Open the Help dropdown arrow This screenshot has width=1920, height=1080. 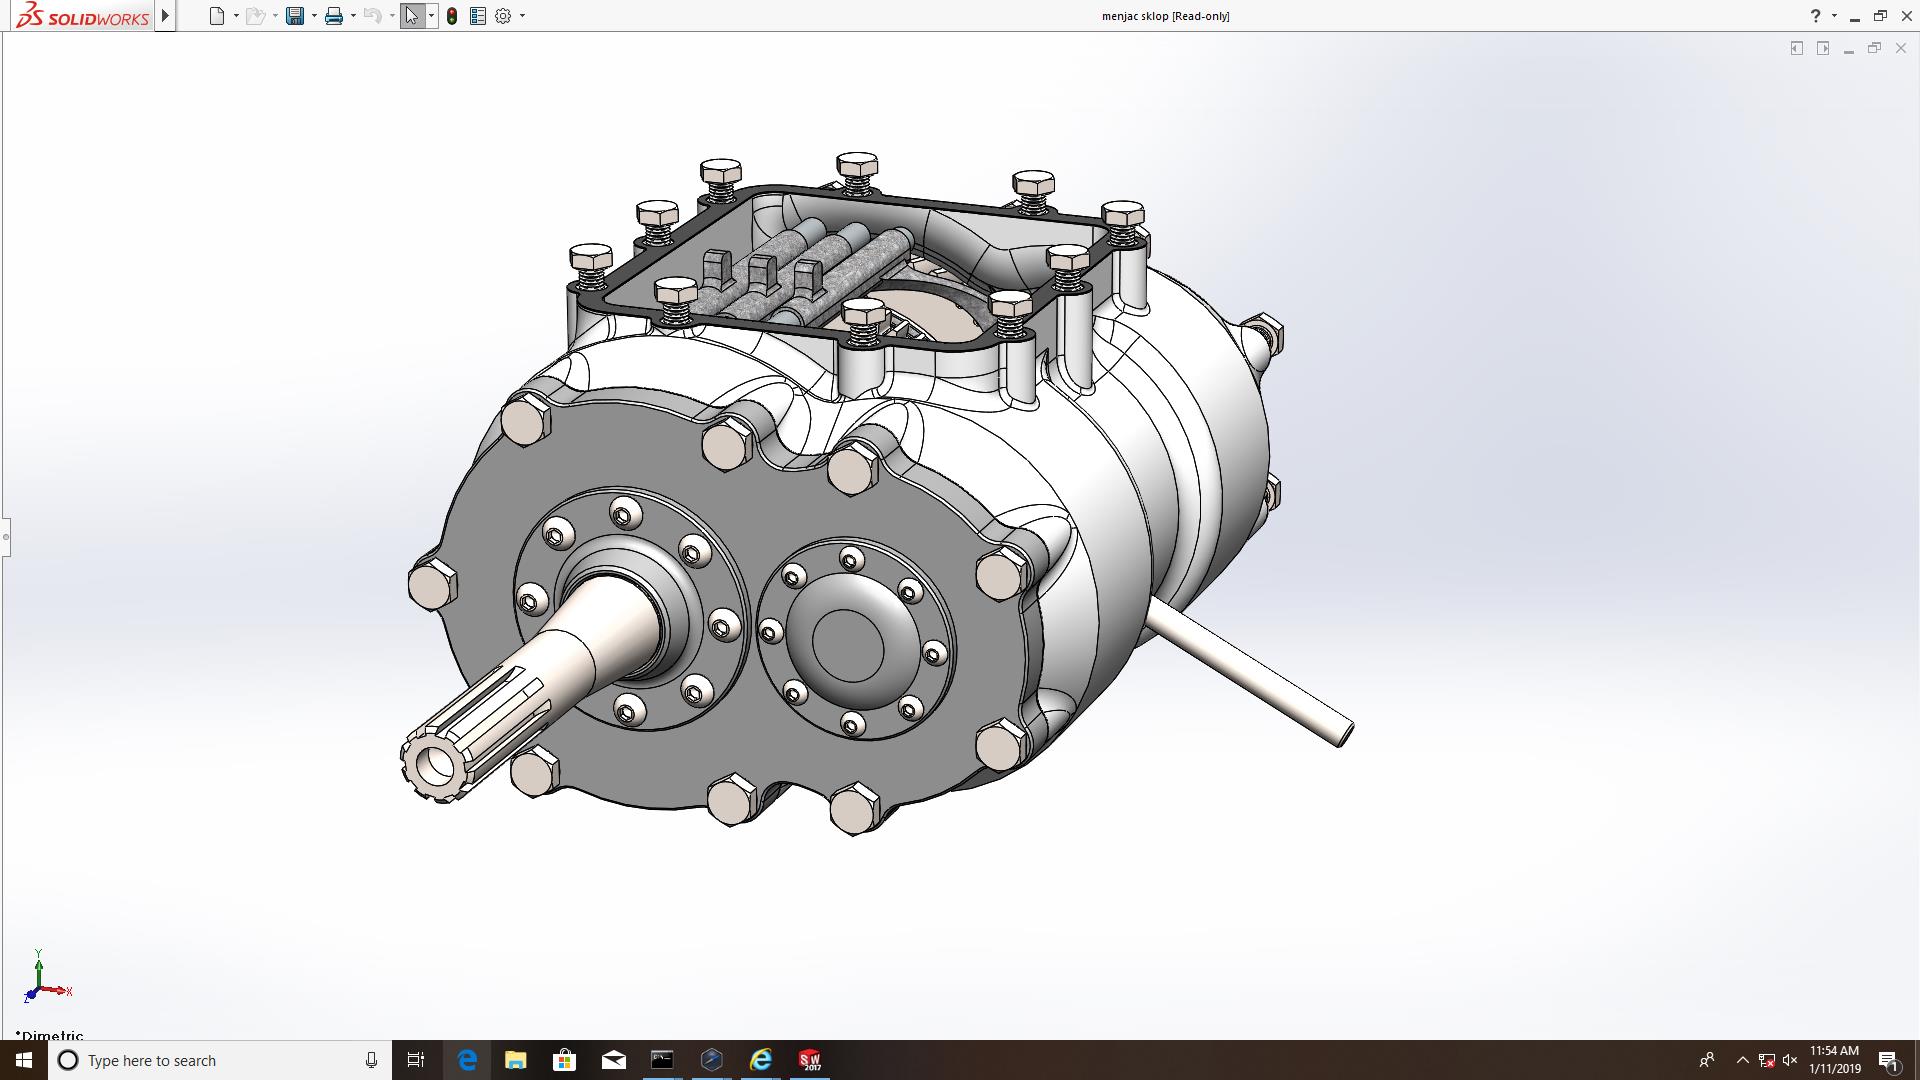(1834, 16)
